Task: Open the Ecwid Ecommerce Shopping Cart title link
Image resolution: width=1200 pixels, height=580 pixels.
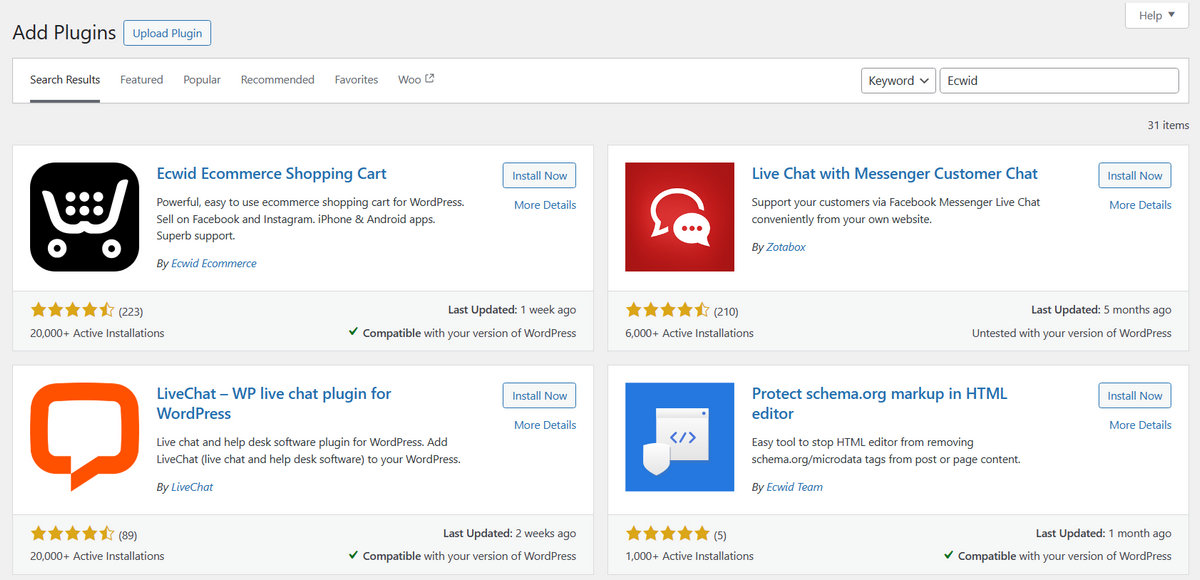Action: (x=272, y=173)
